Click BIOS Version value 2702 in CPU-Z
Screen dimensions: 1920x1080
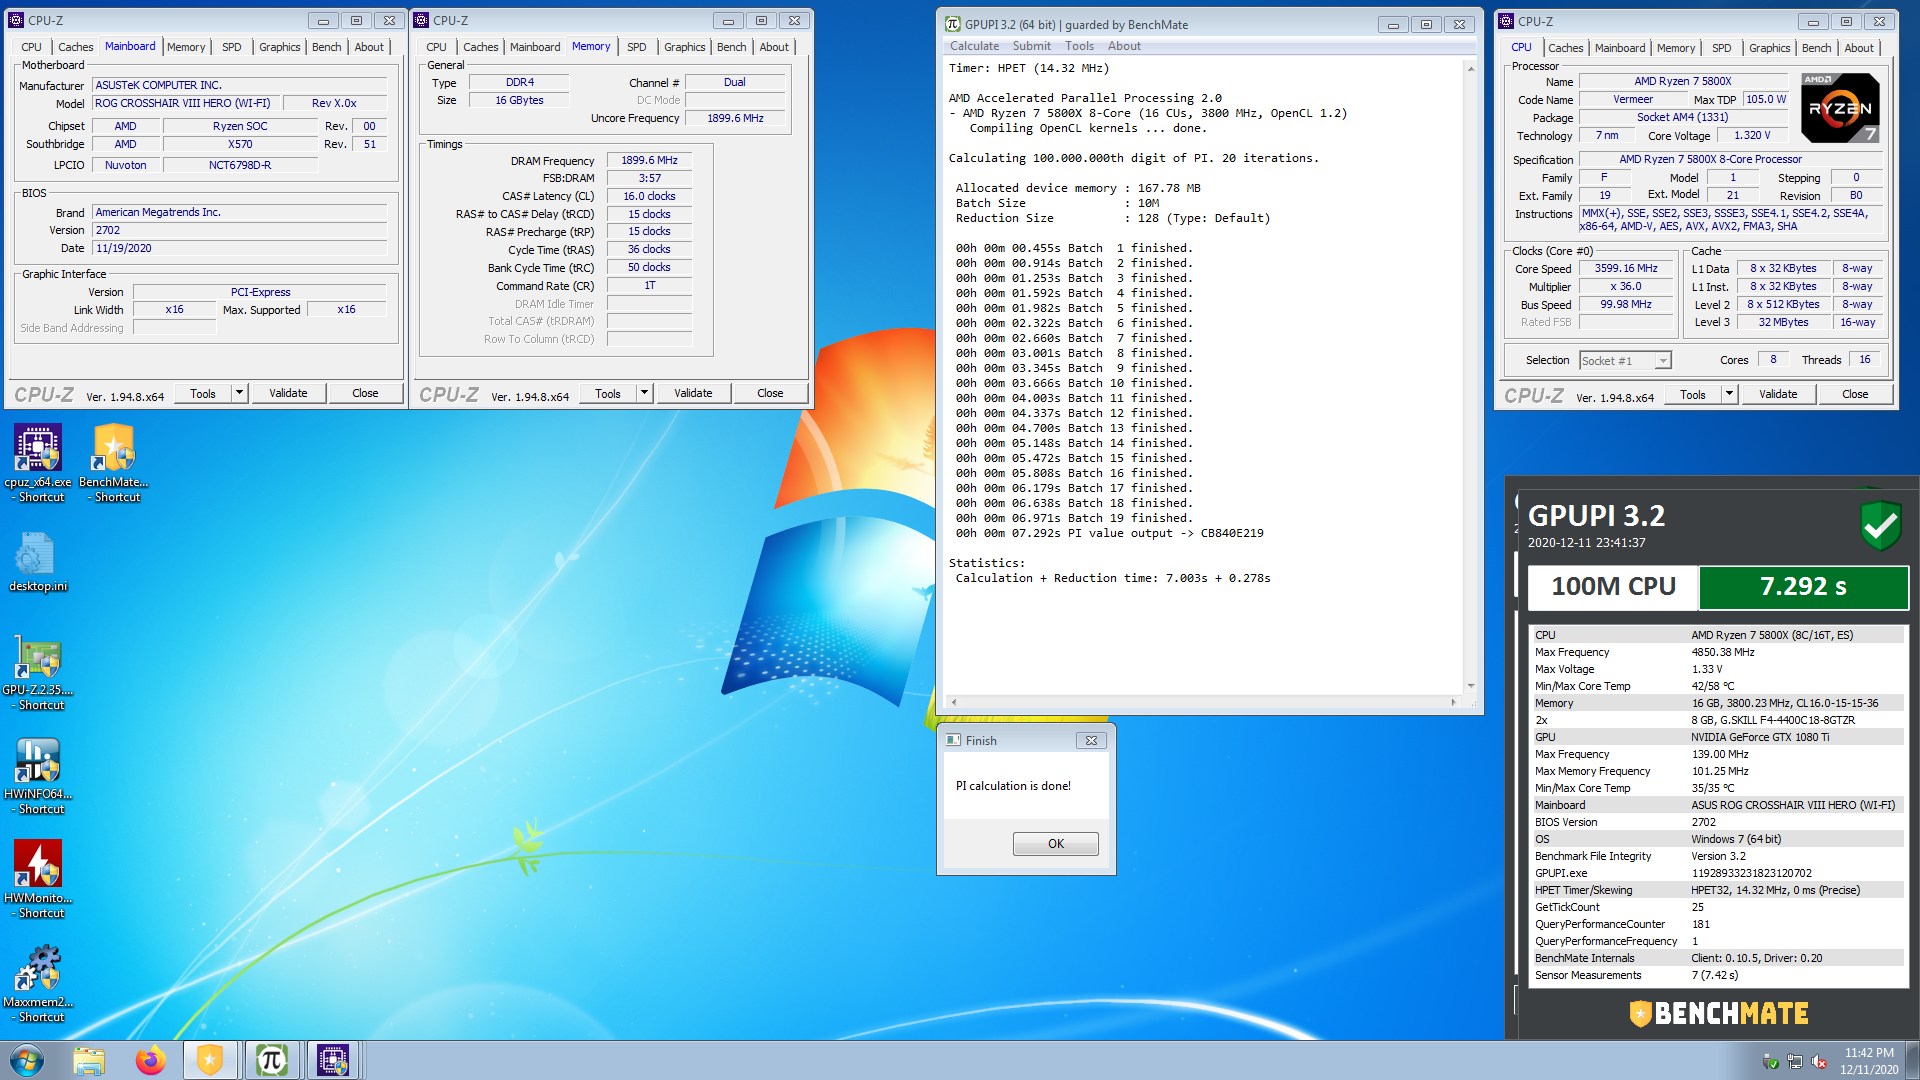coord(240,230)
